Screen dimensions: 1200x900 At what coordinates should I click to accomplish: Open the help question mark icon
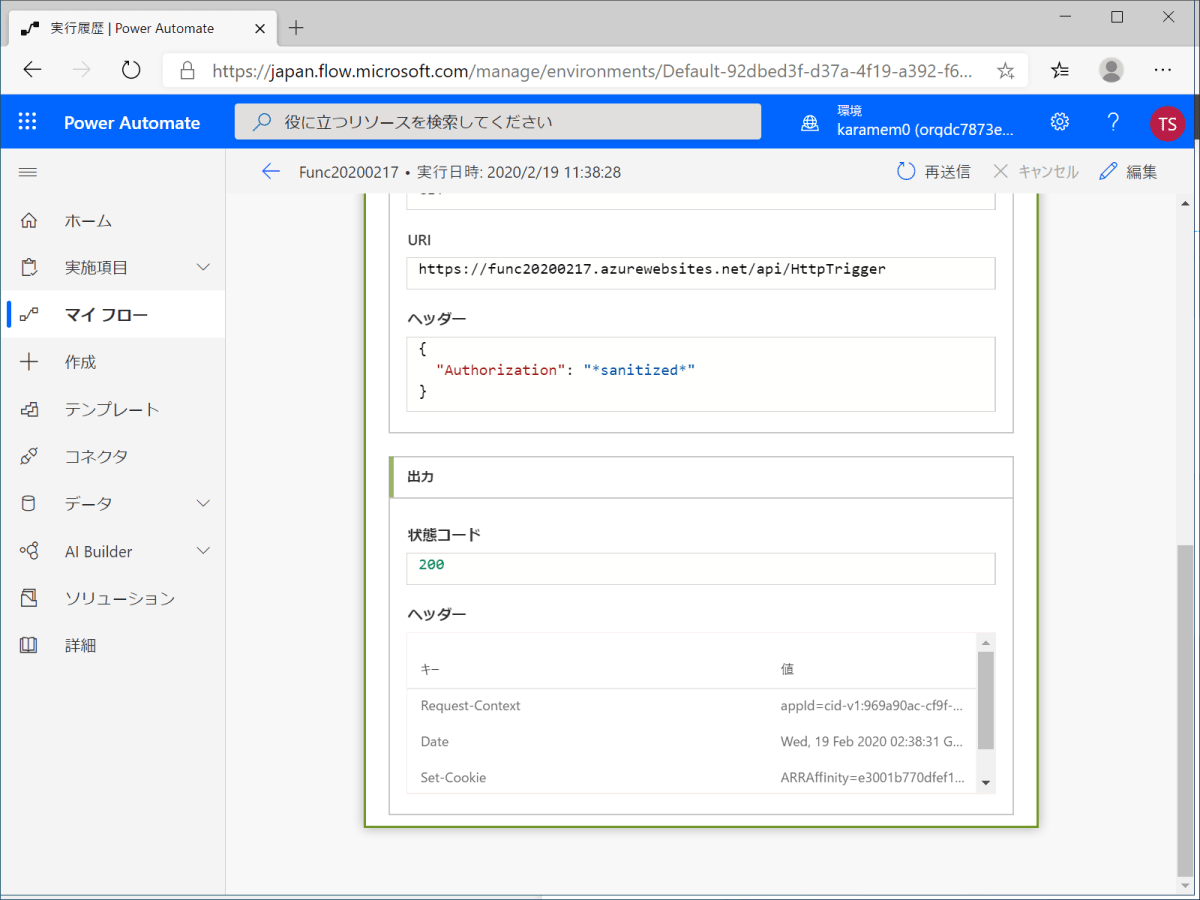pyautogui.click(x=1113, y=122)
